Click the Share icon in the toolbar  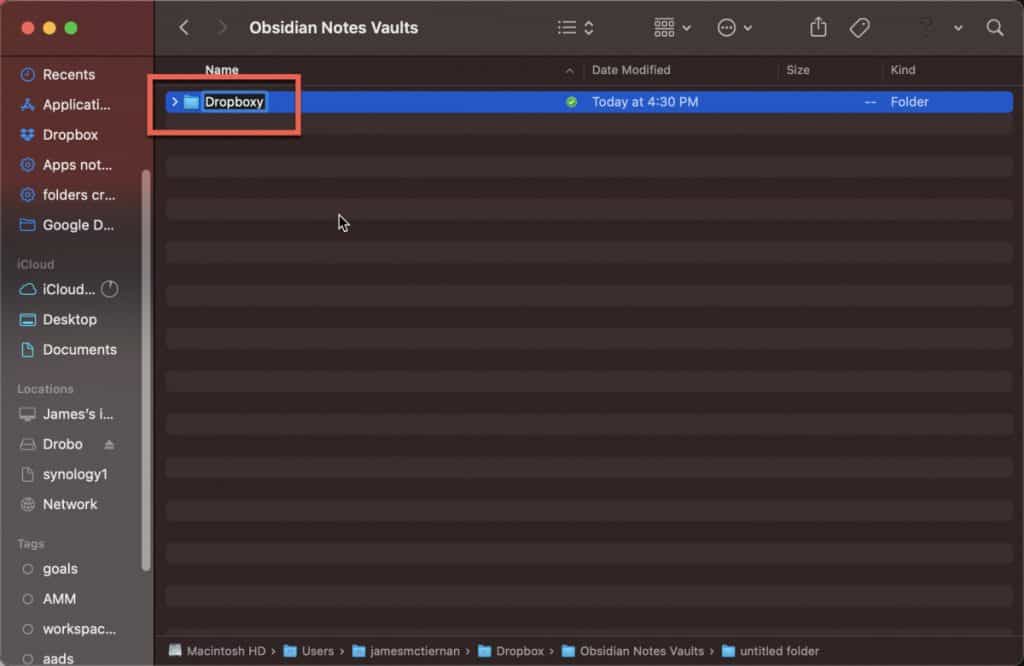pos(818,27)
